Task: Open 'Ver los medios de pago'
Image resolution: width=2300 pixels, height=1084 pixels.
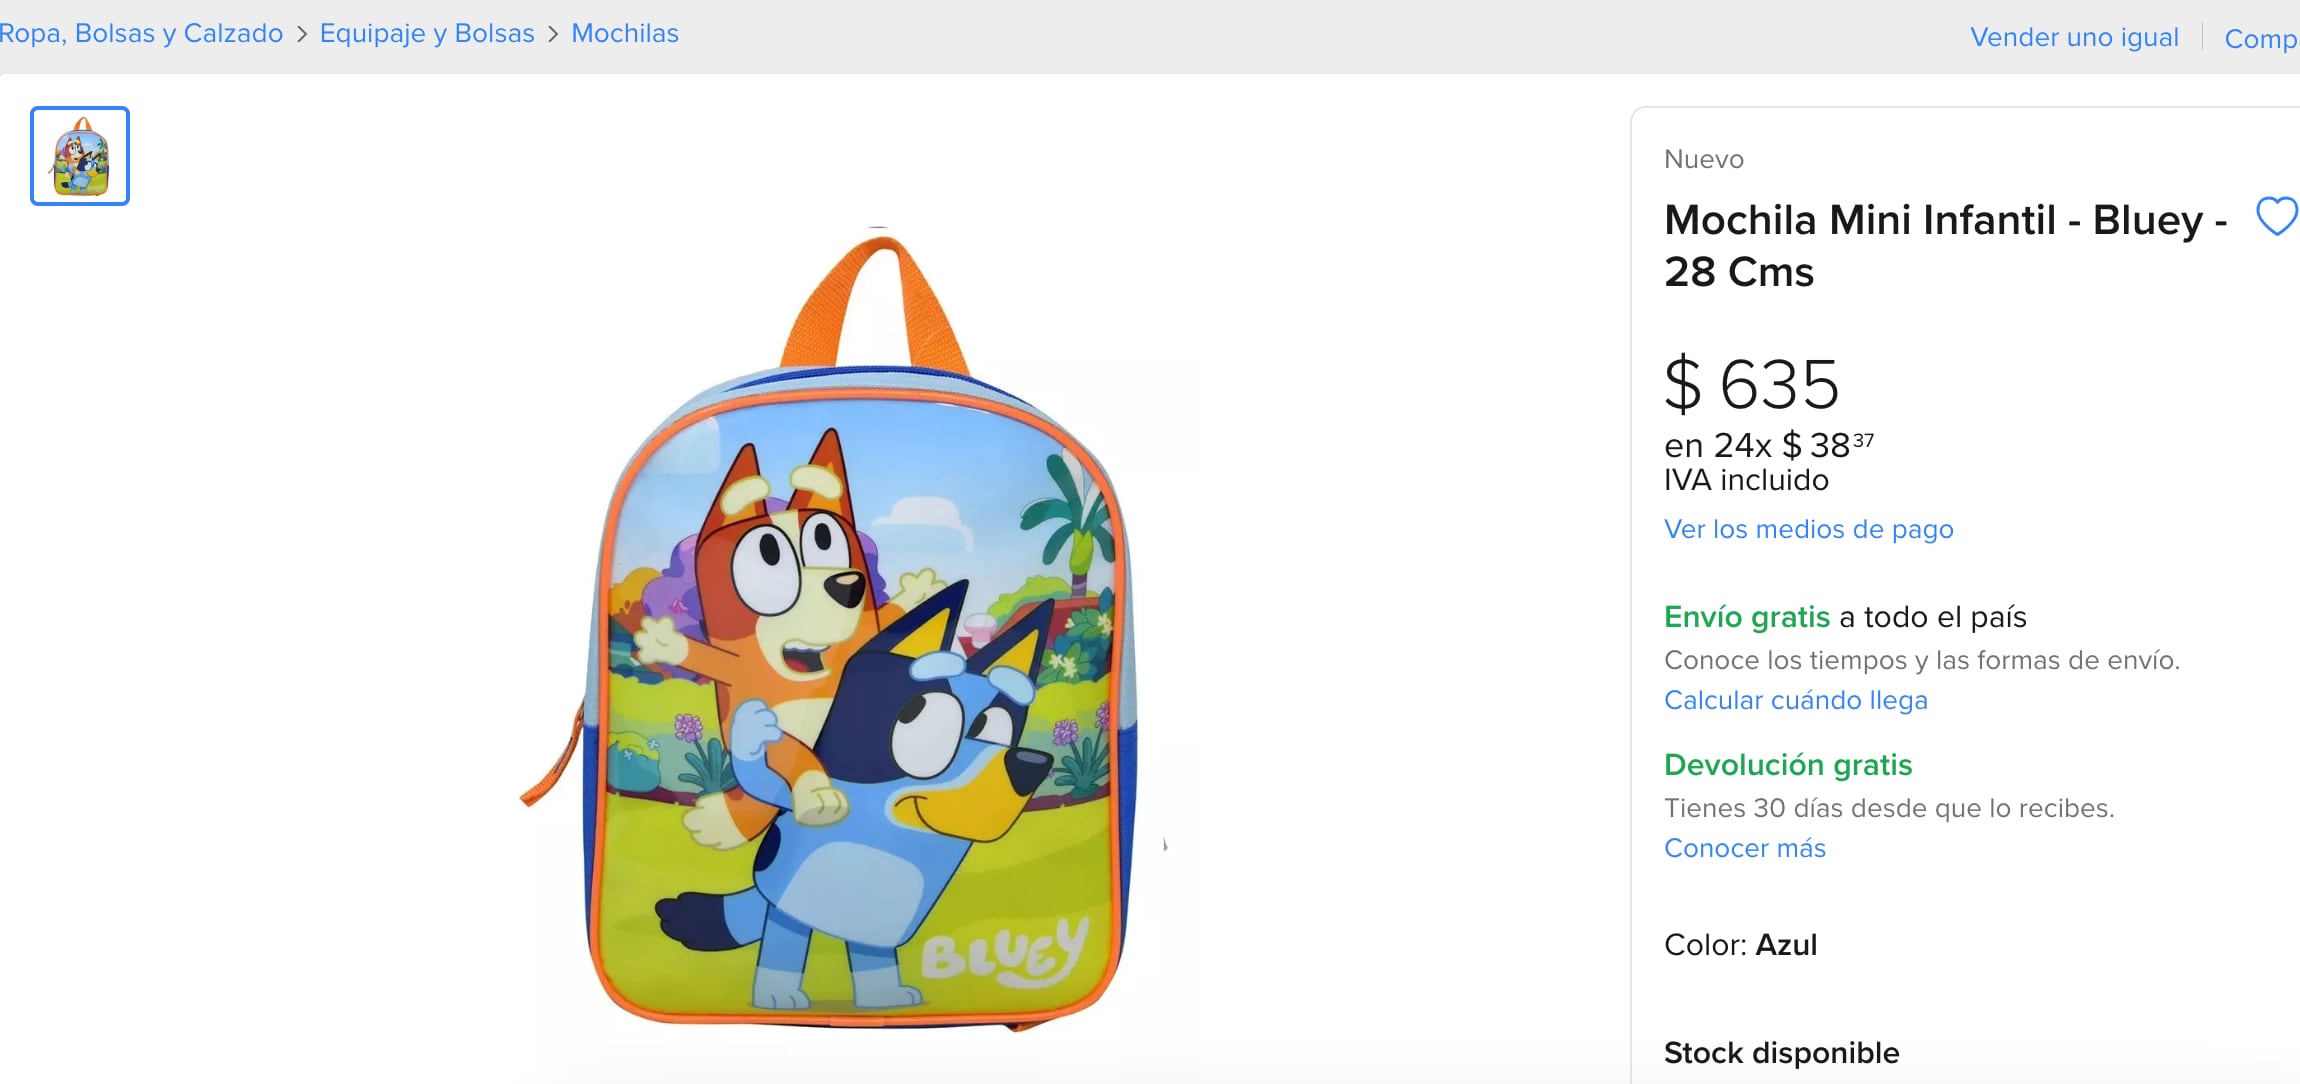Action: 1808,529
